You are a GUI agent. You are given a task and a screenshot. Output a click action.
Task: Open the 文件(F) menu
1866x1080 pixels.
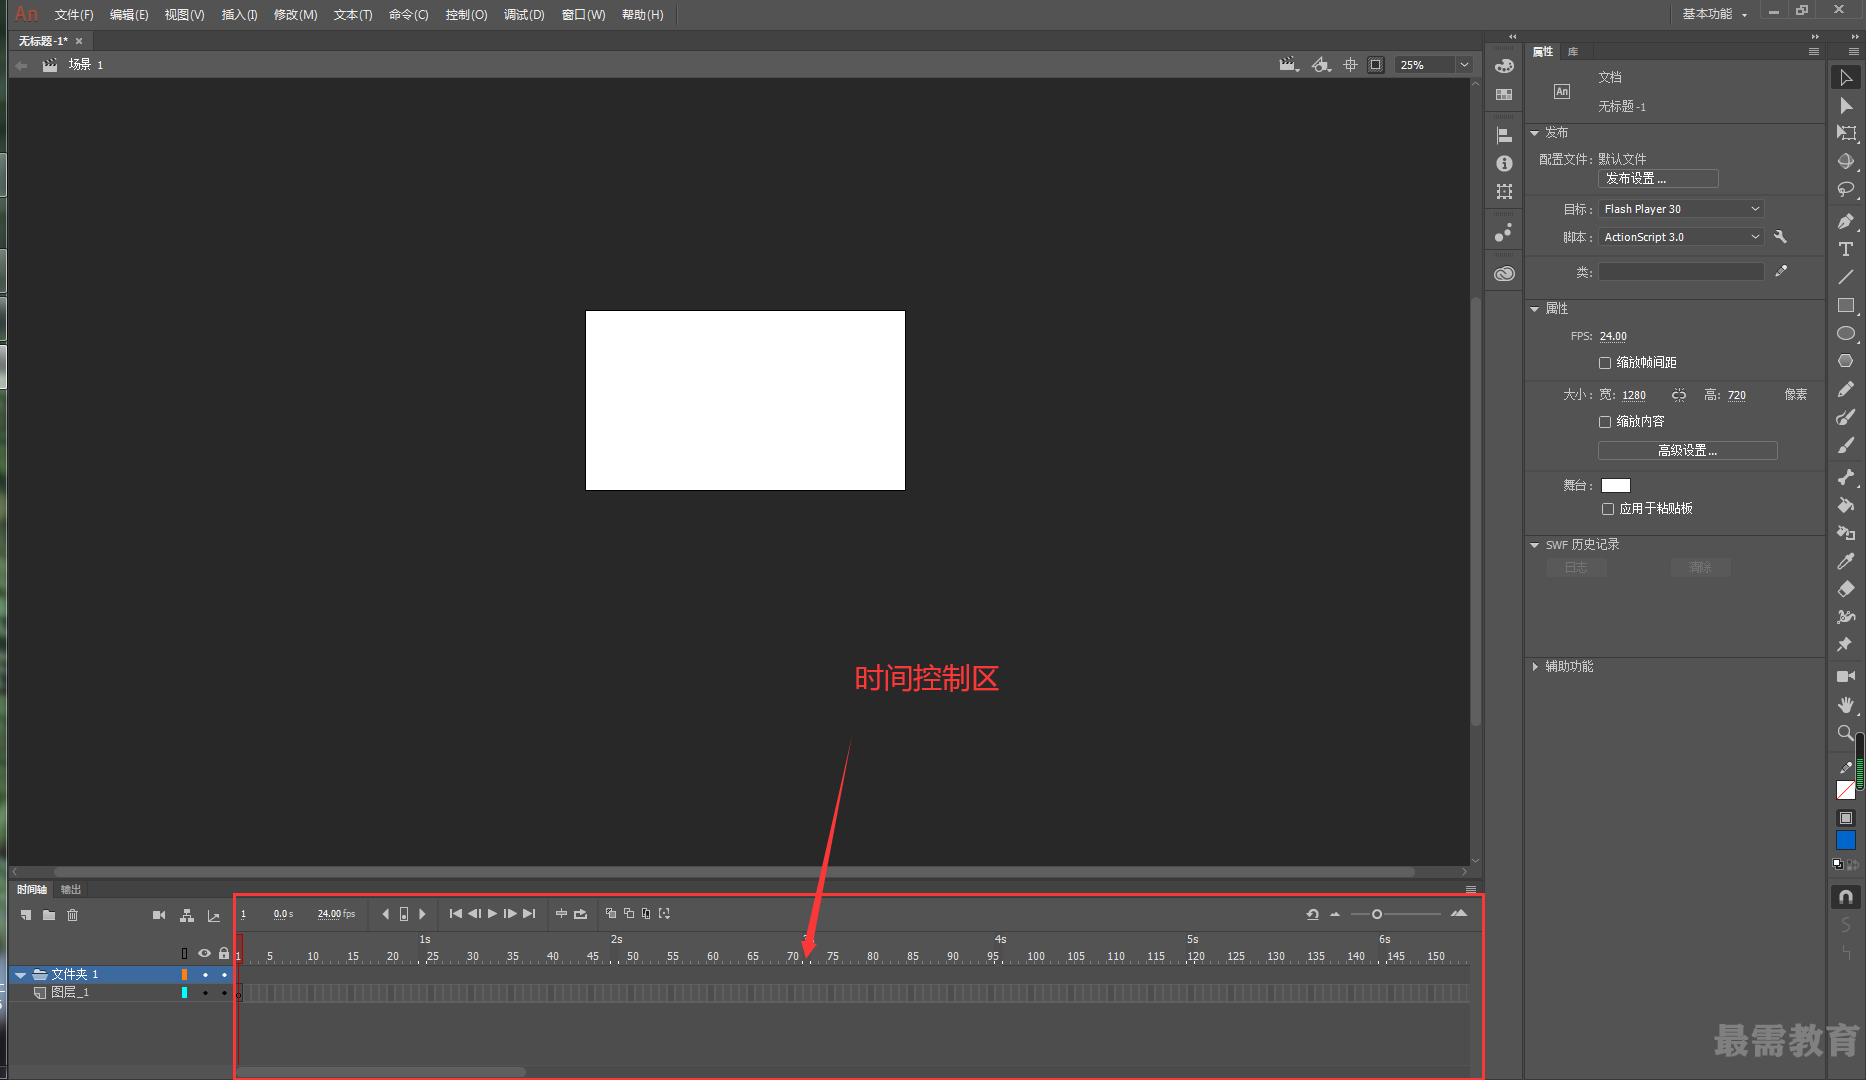tap(74, 15)
